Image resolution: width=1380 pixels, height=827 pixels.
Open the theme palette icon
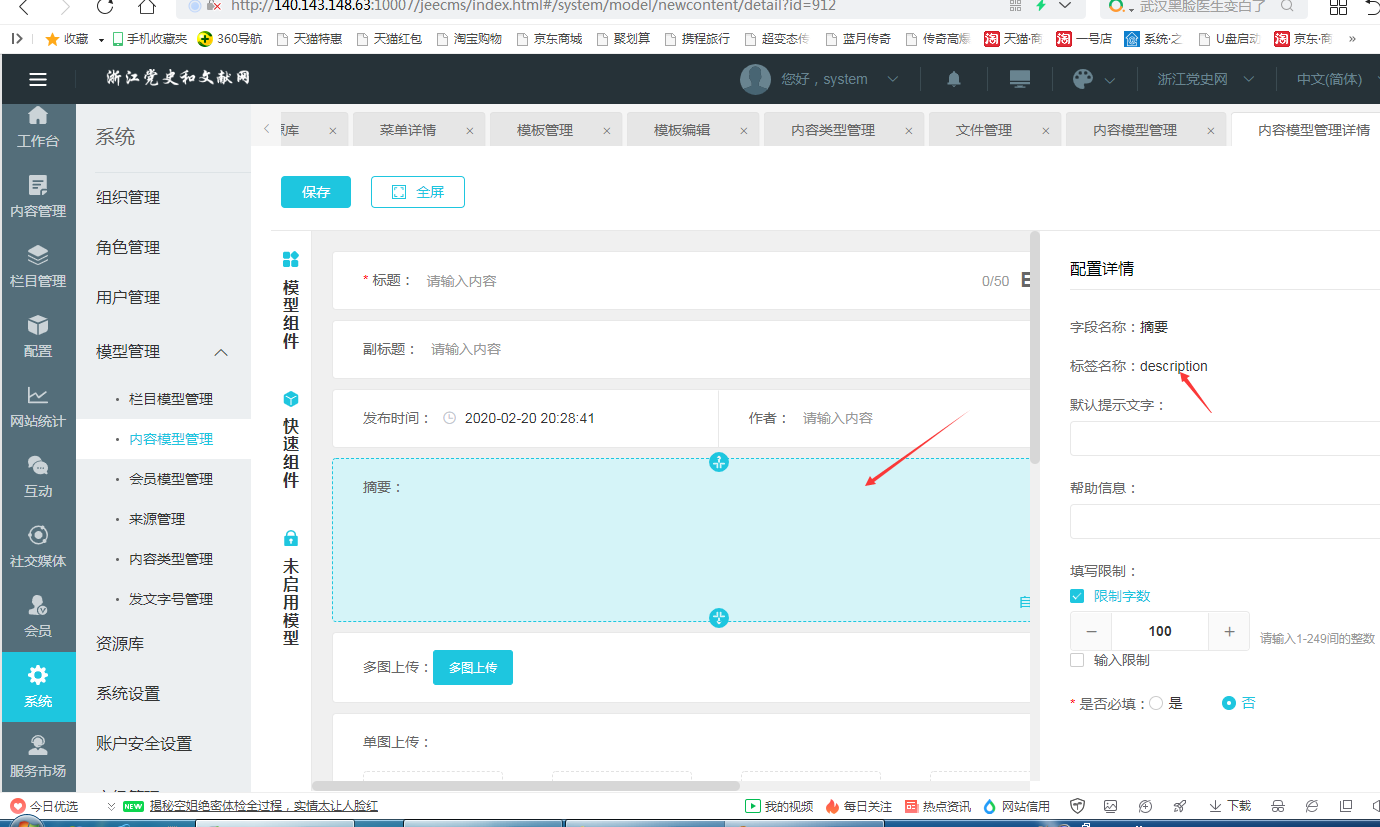pos(1083,79)
